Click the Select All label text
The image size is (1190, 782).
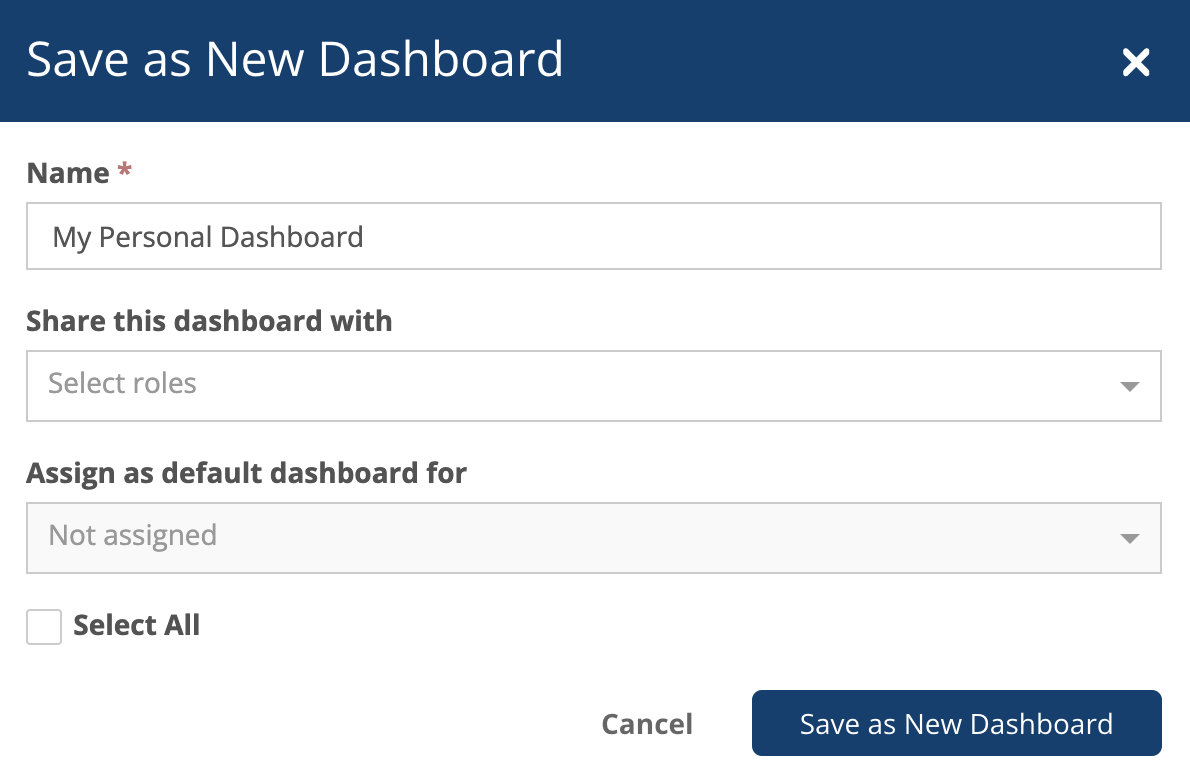tap(137, 626)
